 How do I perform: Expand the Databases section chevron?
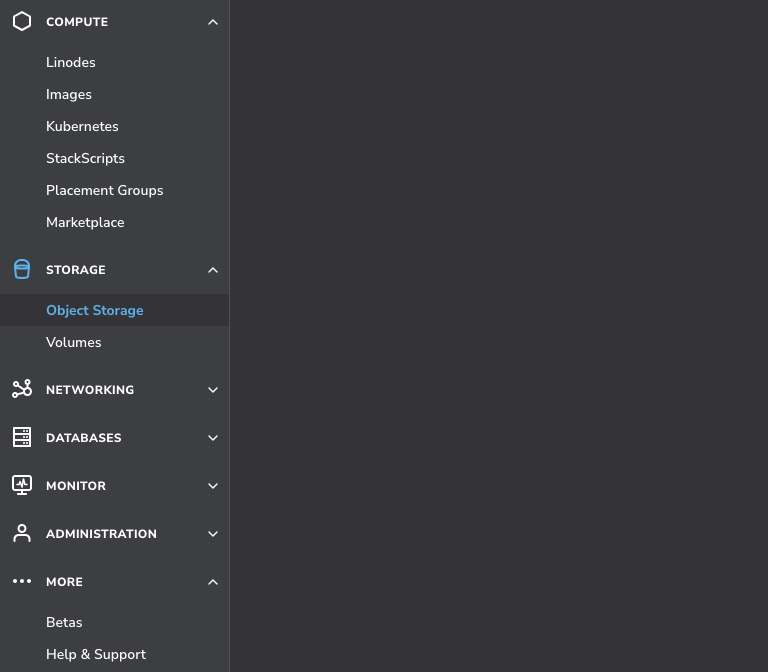point(212,438)
